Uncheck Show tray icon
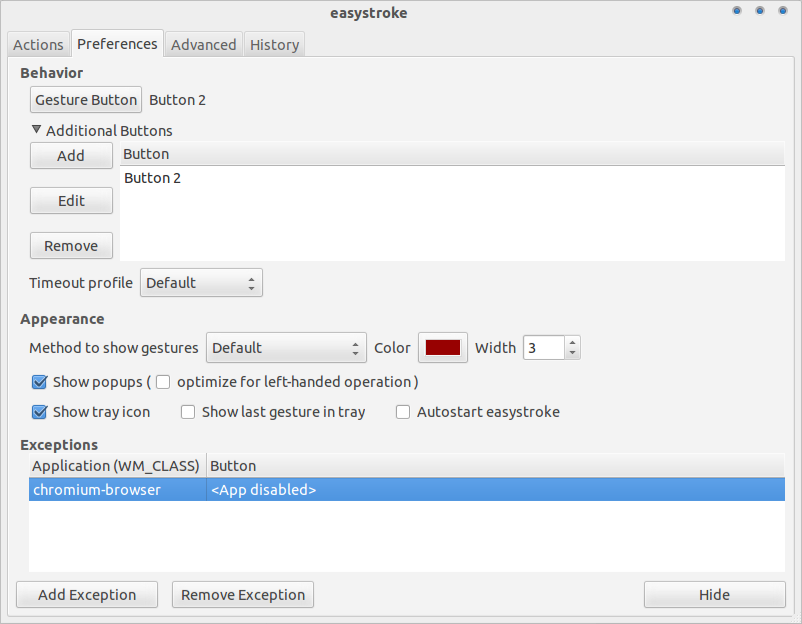Image resolution: width=802 pixels, height=624 pixels. click(39, 412)
